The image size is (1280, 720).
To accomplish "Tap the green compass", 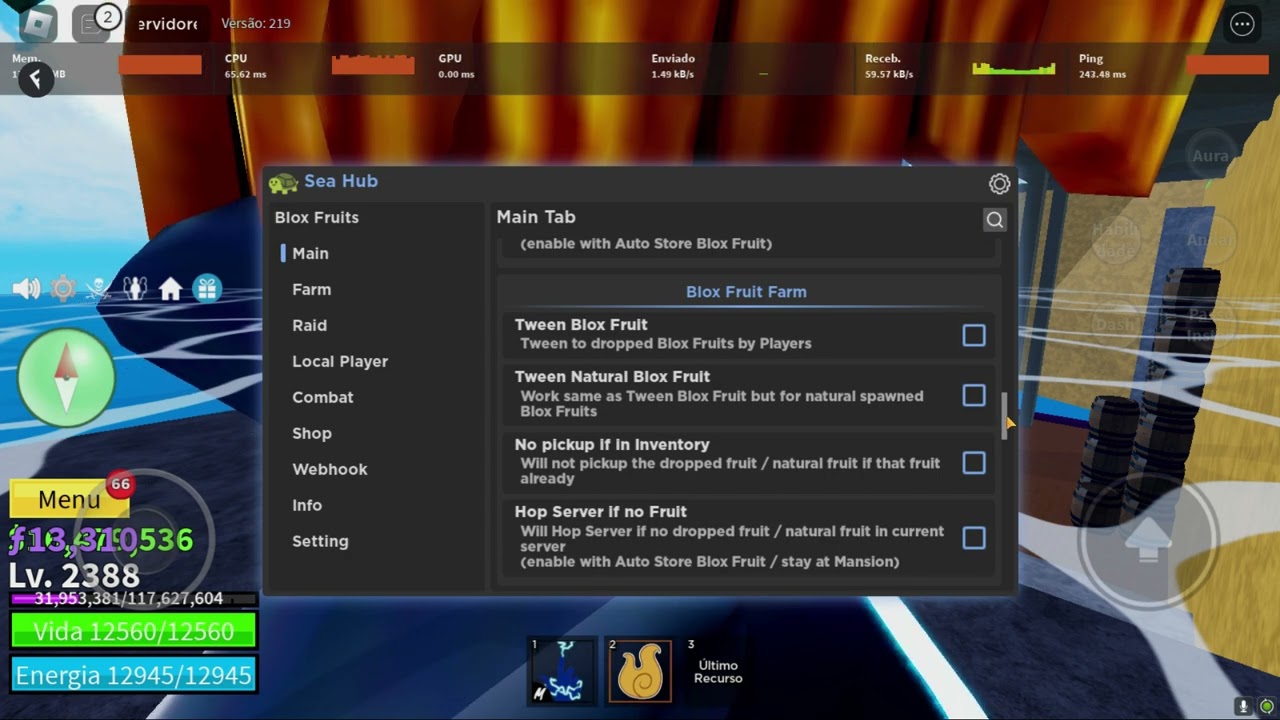I will [66, 378].
